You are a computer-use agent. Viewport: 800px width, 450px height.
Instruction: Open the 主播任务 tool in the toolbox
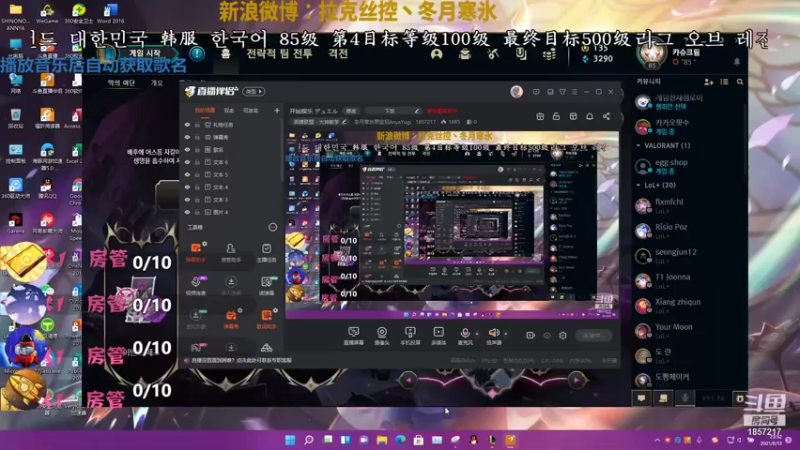pyautogui.click(x=266, y=253)
